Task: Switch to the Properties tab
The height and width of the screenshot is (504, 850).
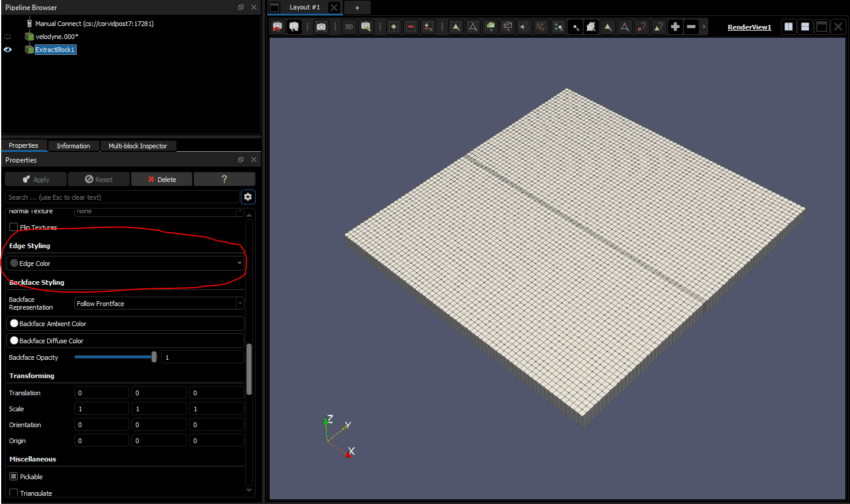Action: point(23,145)
